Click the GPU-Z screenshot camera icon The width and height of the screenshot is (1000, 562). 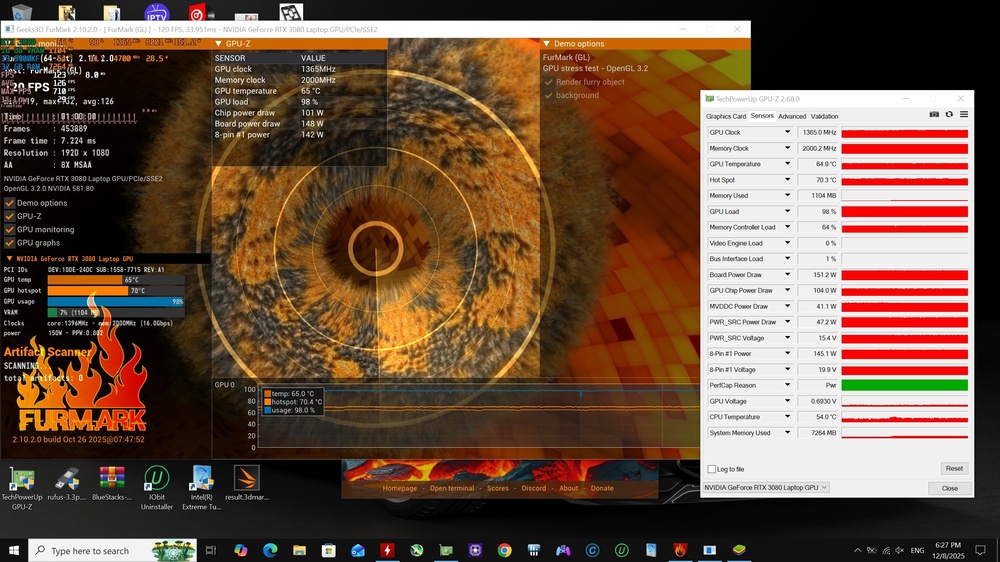point(934,114)
